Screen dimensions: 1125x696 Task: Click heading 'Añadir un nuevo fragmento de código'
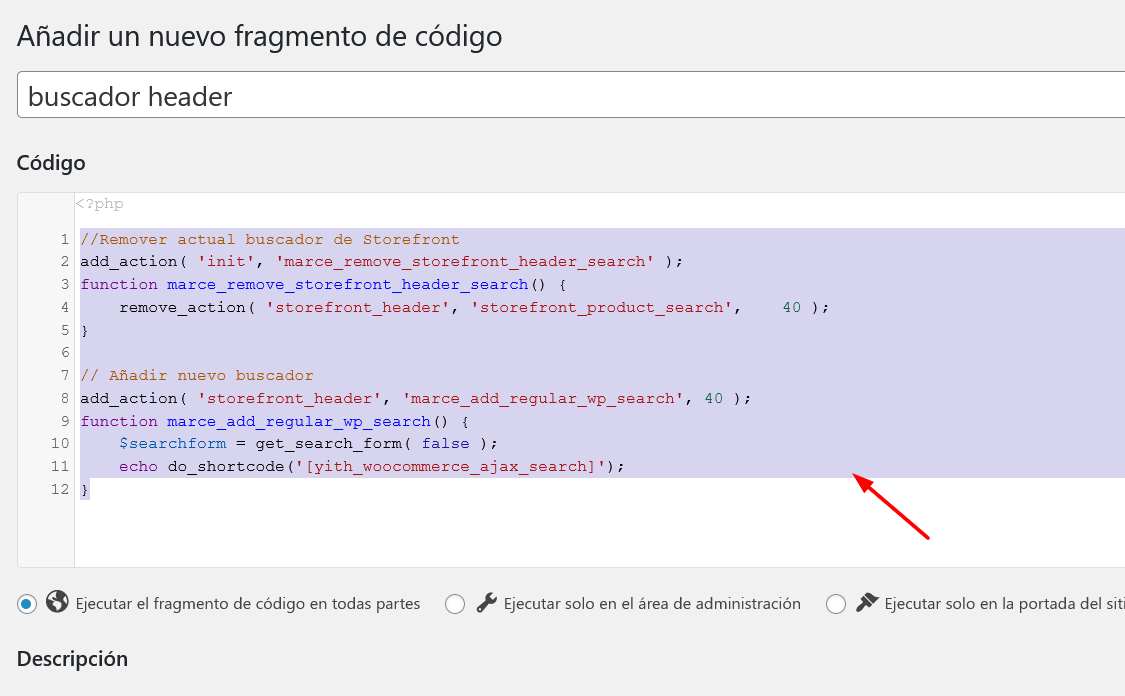coord(260,36)
